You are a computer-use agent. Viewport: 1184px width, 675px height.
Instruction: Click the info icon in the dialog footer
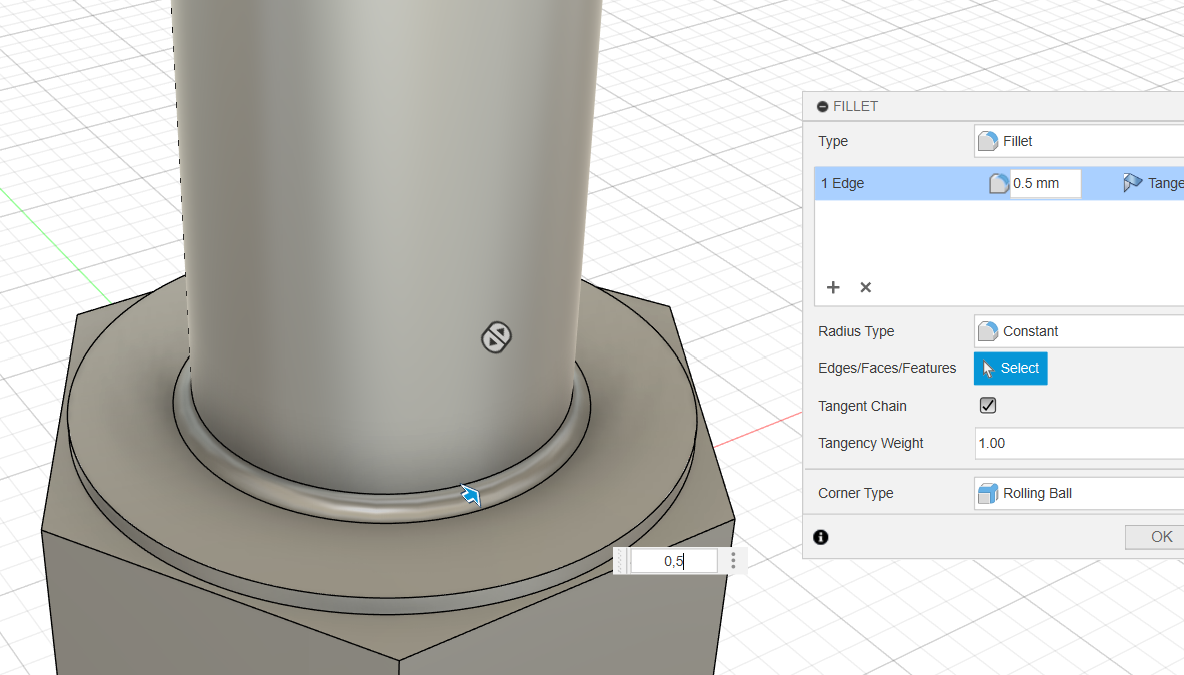pyautogui.click(x=821, y=537)
